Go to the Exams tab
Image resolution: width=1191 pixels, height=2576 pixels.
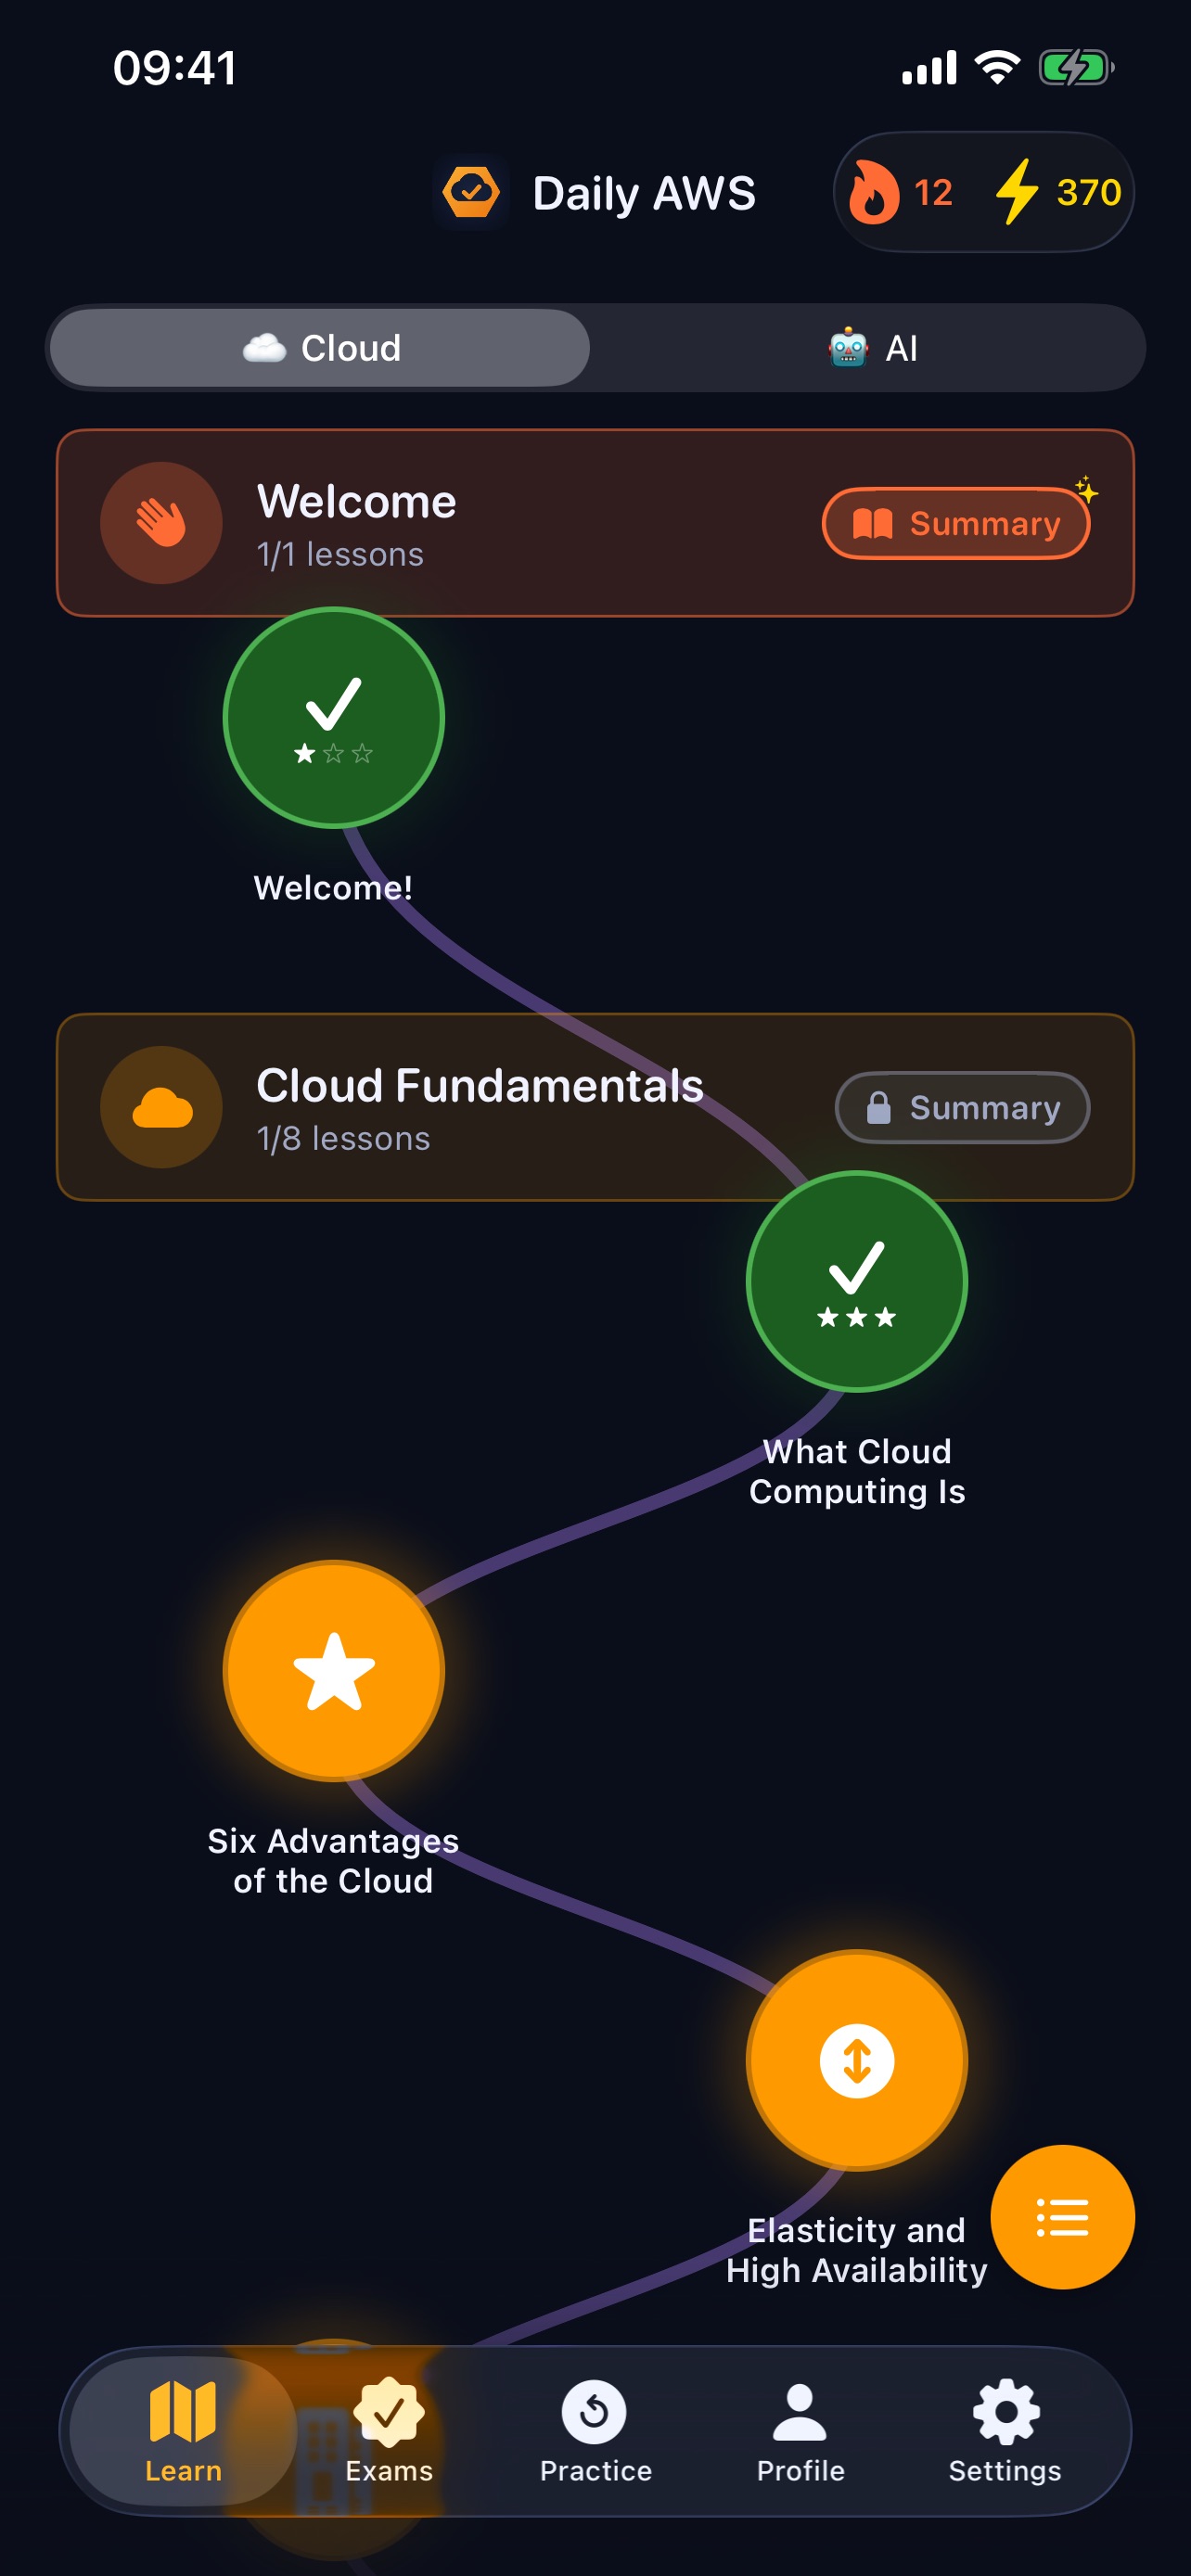(389, 2431)
